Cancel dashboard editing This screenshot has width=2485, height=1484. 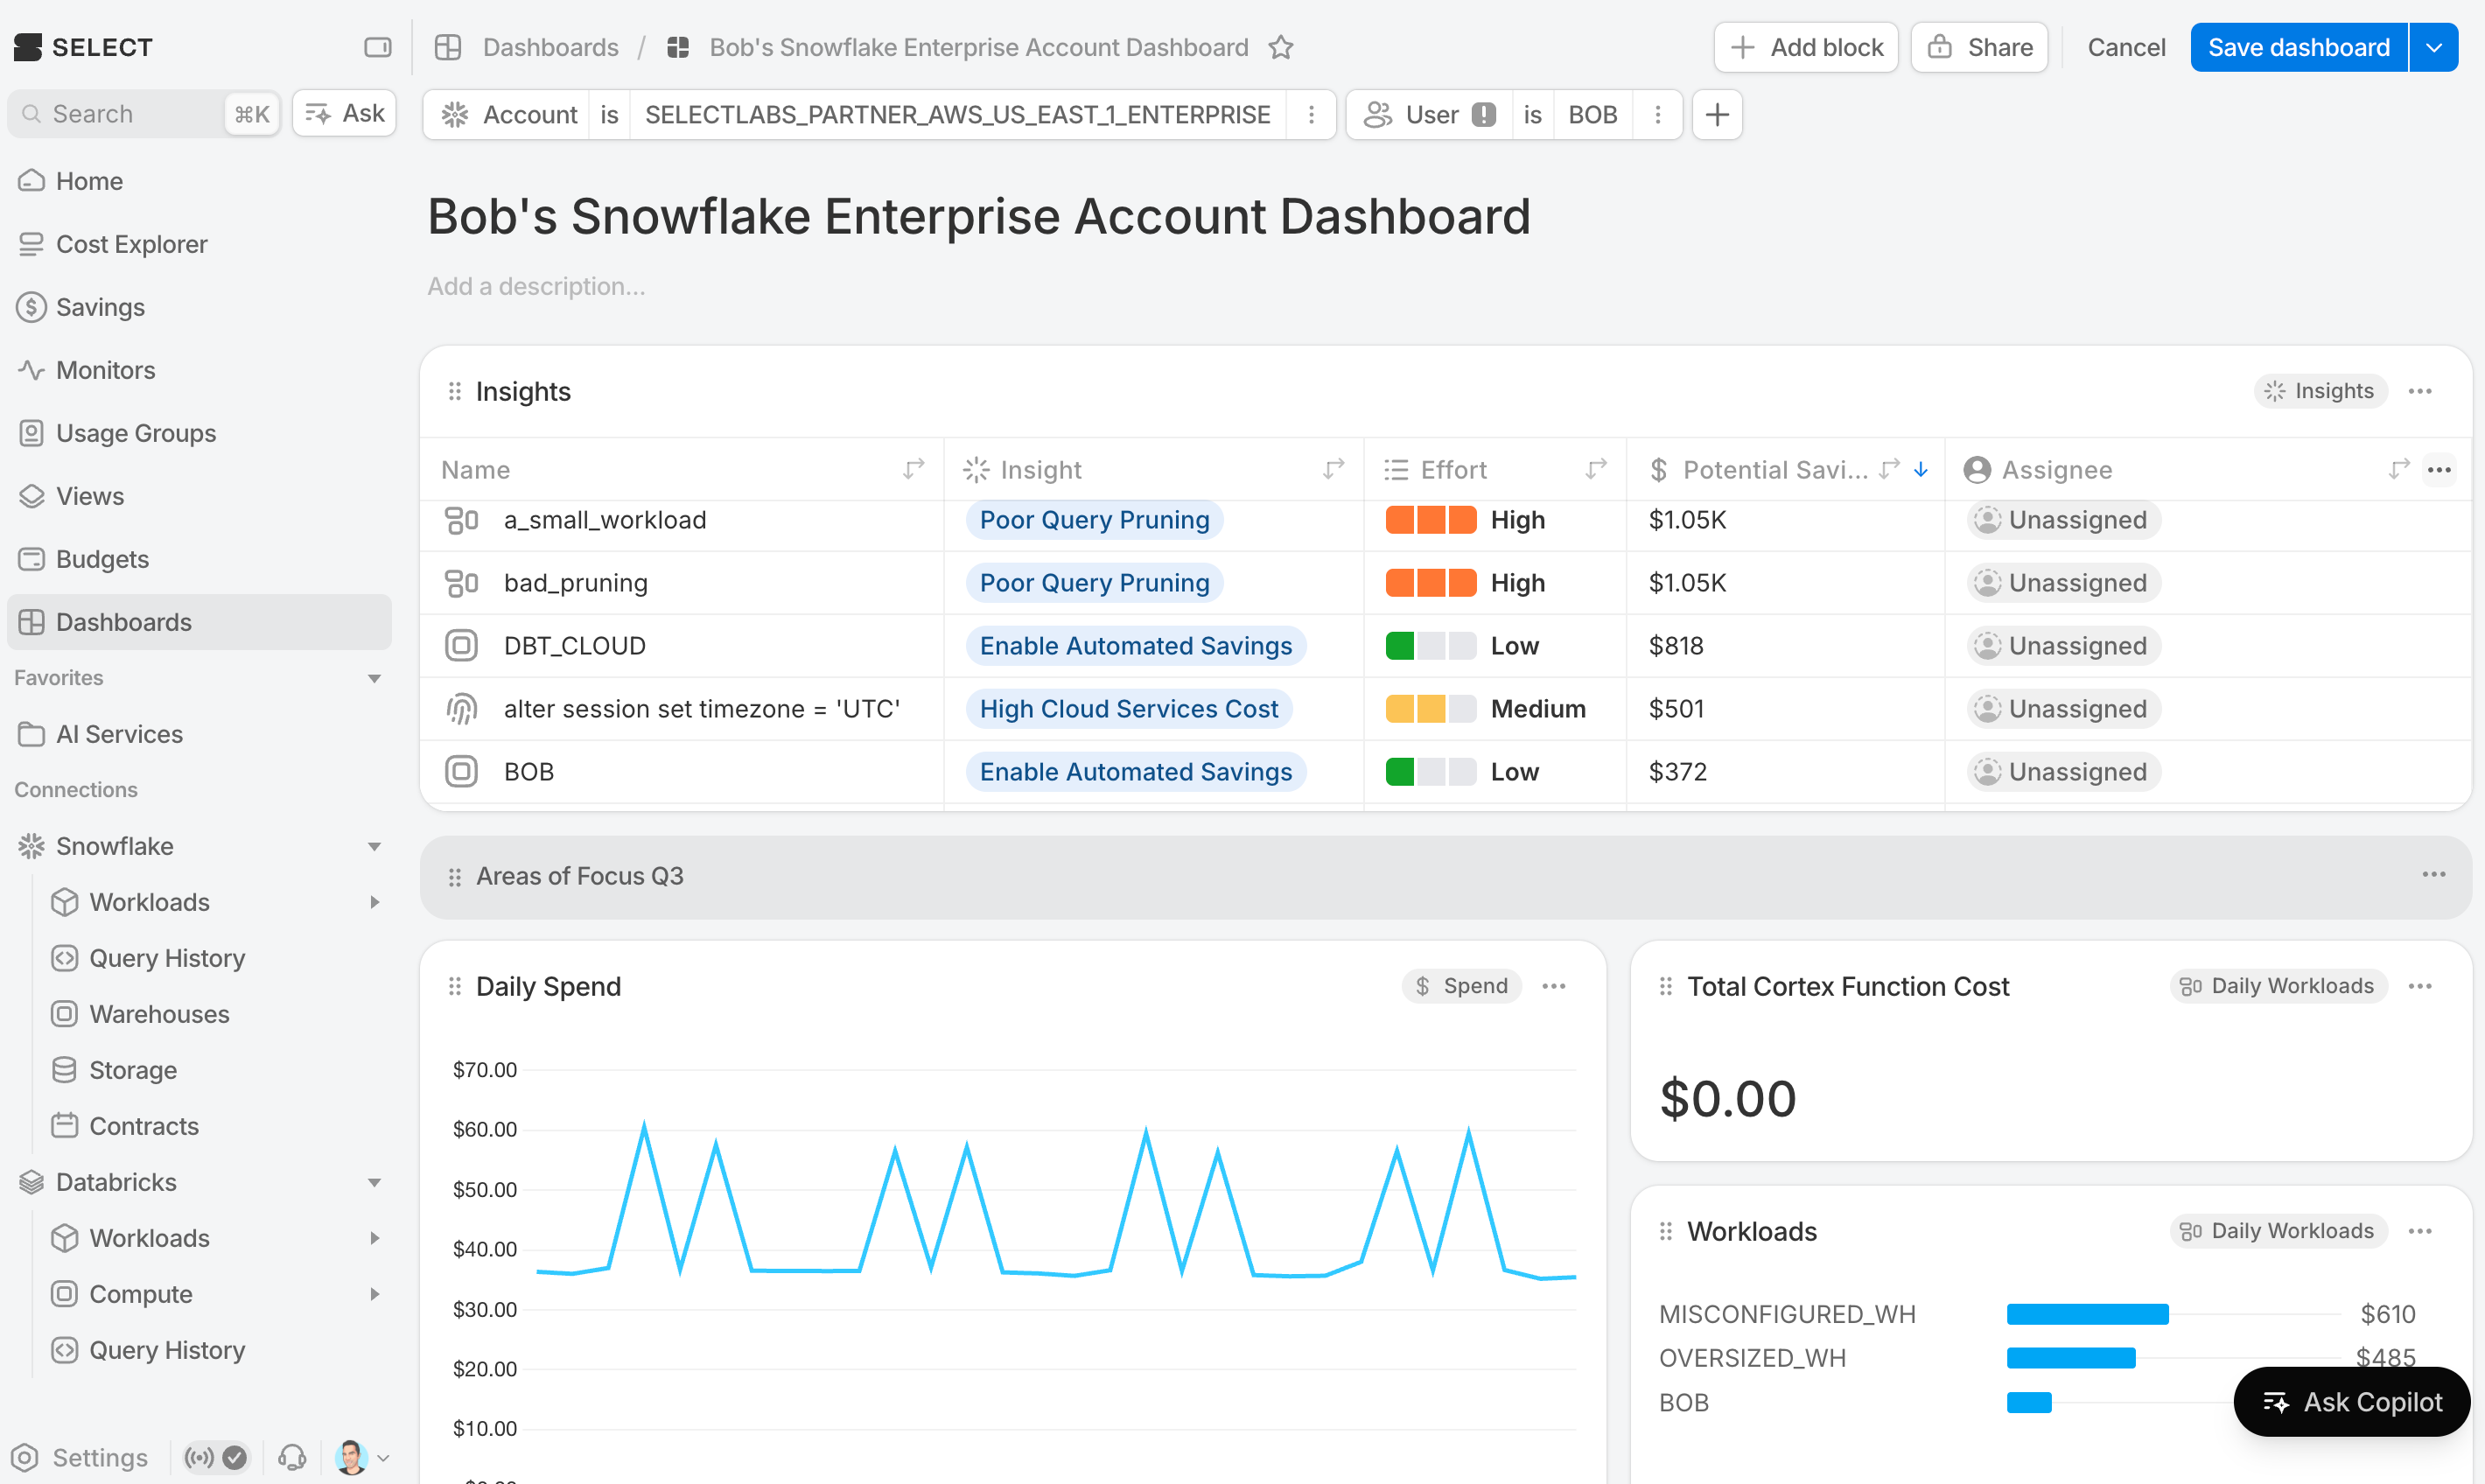click(2126, 47)
